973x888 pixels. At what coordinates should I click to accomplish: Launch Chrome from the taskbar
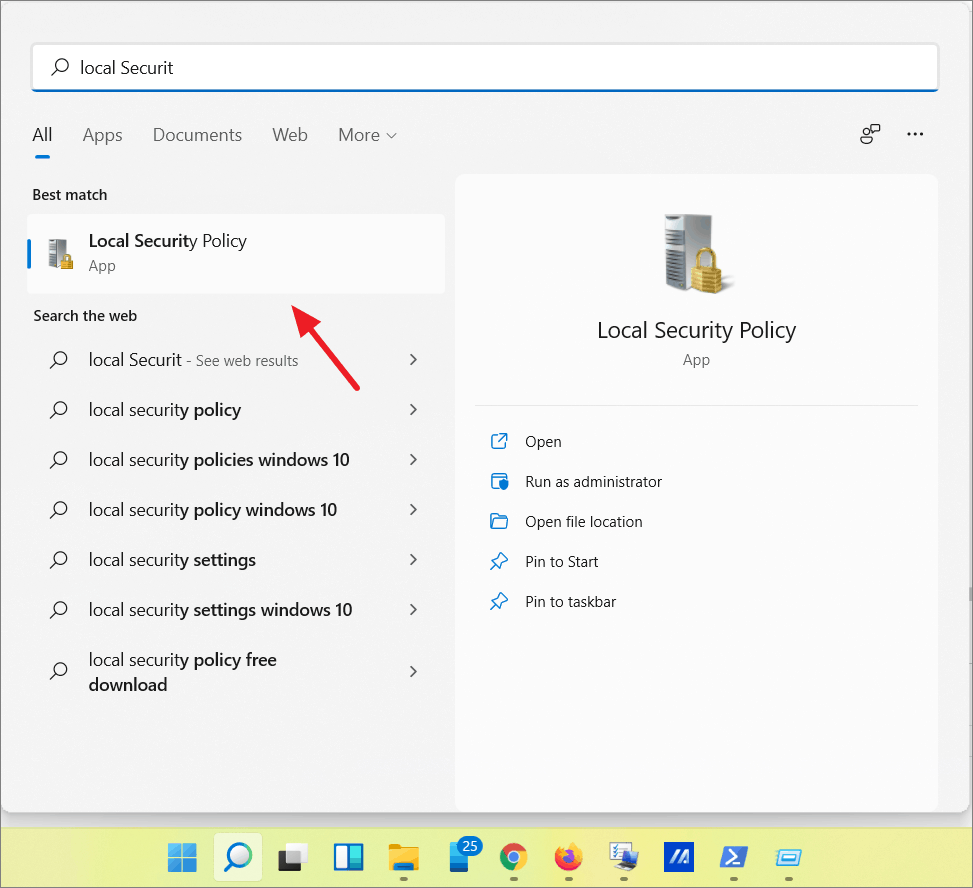[513, 858]
